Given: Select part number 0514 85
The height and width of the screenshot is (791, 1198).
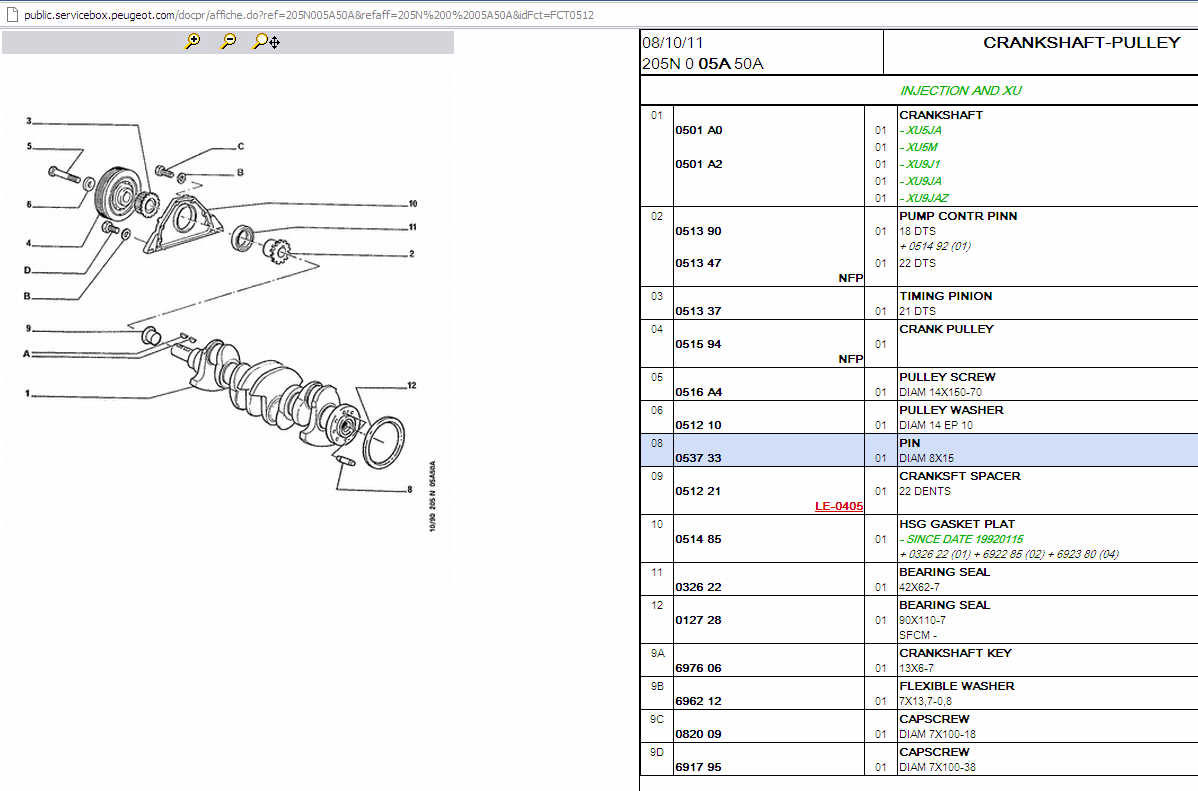Looking at the screenshot, I should pyautogui.click(x=698, y=539).
